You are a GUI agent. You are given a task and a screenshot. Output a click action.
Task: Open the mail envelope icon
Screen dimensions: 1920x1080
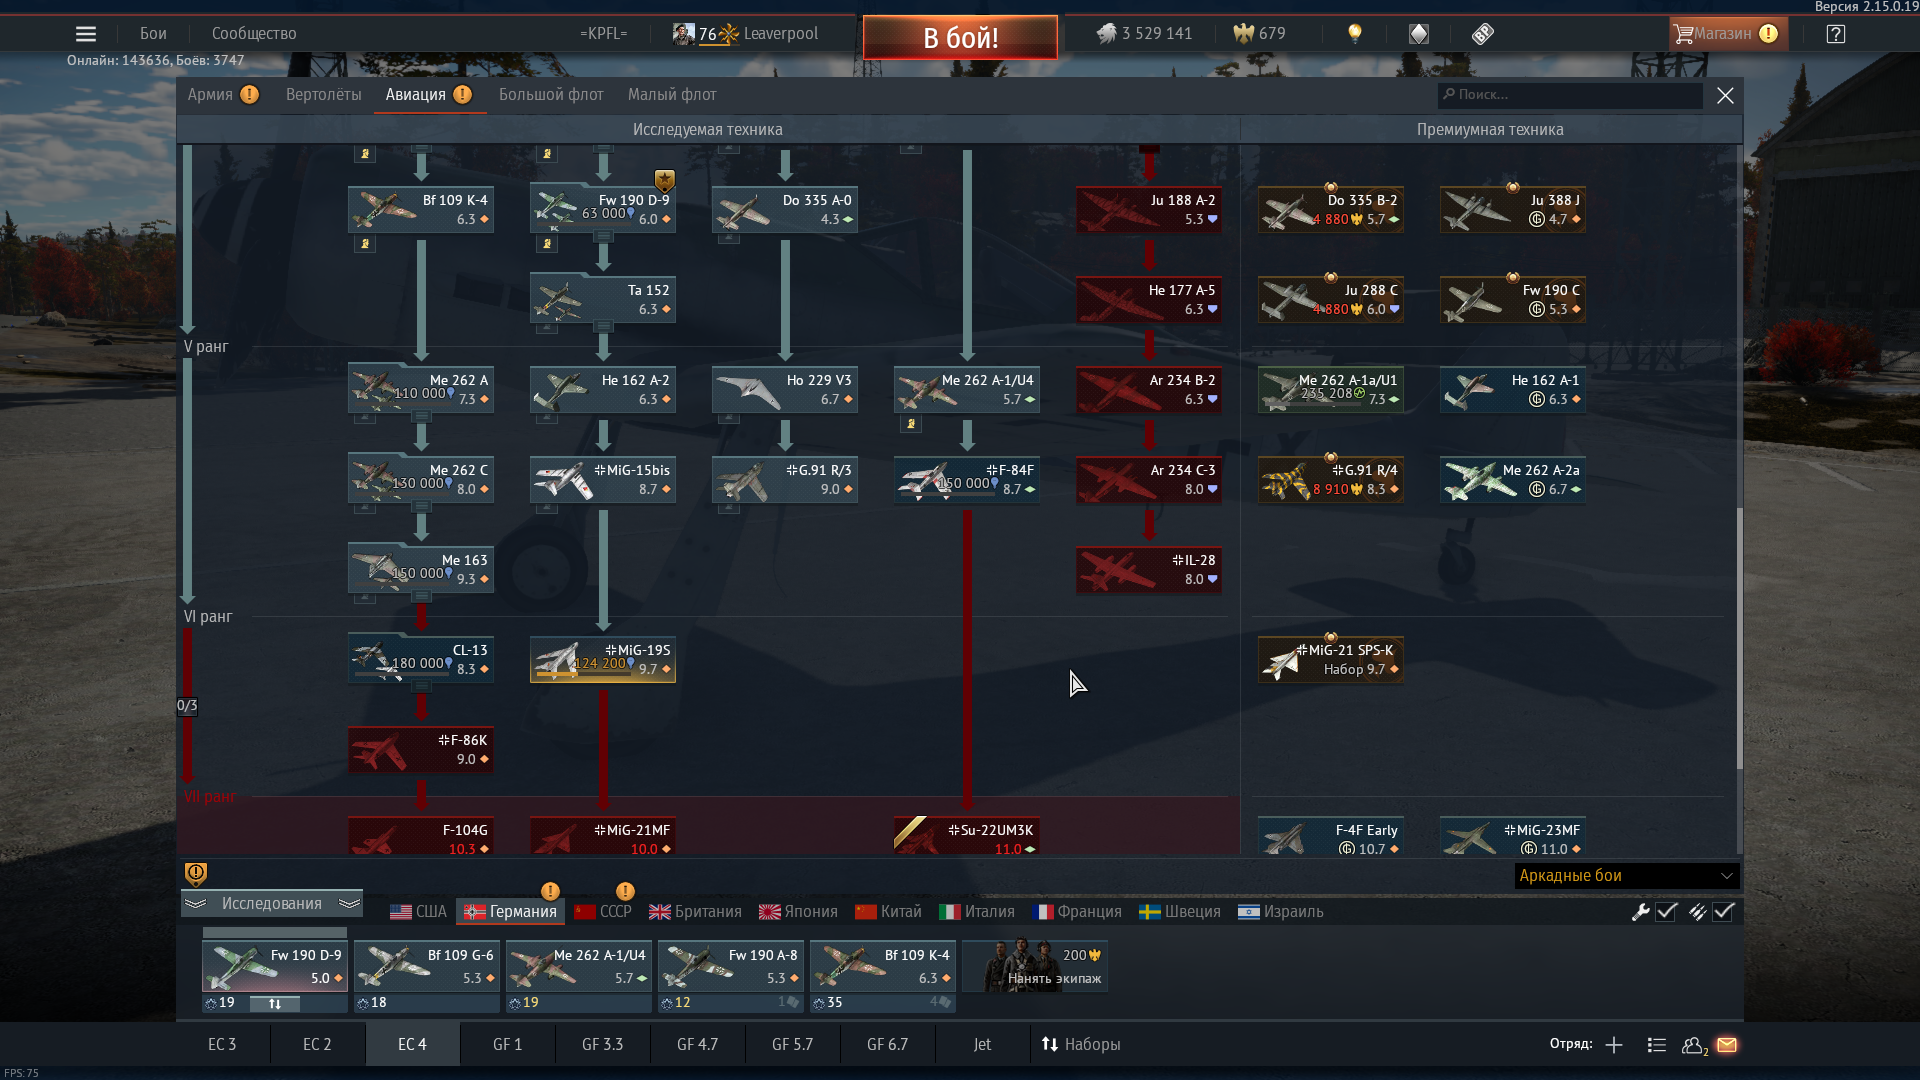tap(1727, 1045)
